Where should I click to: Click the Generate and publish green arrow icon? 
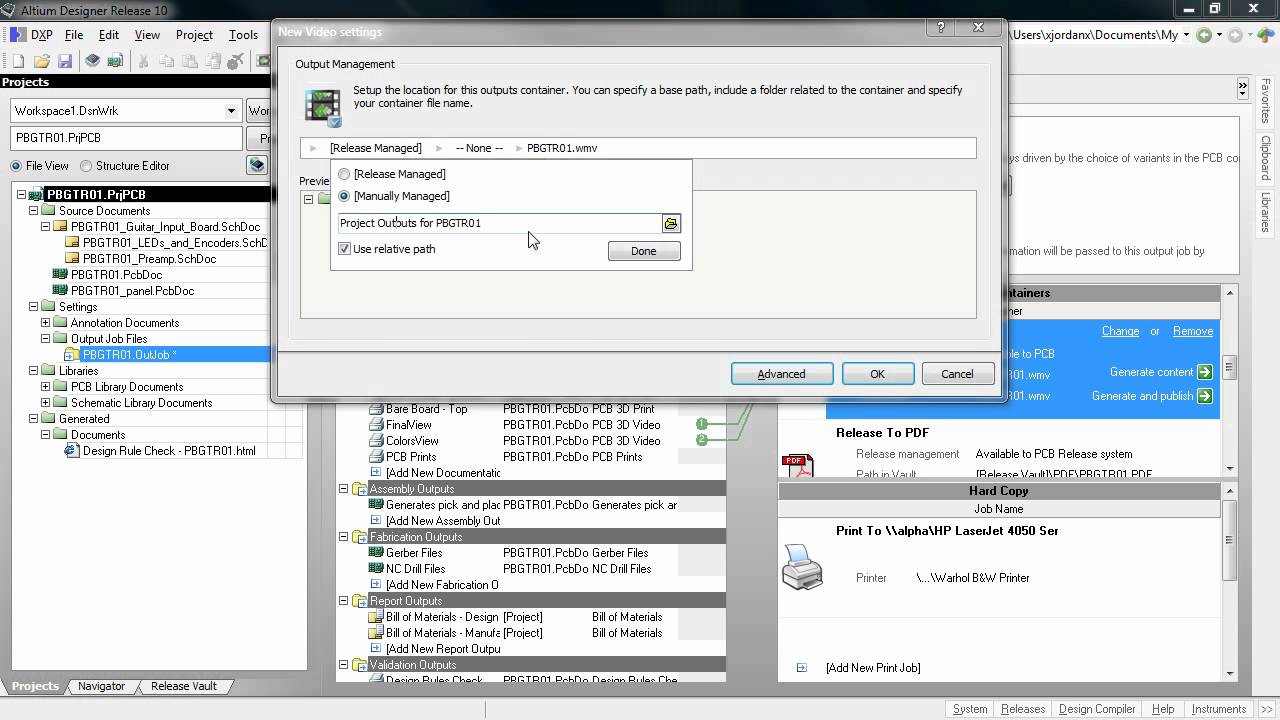click(1205, 396)
